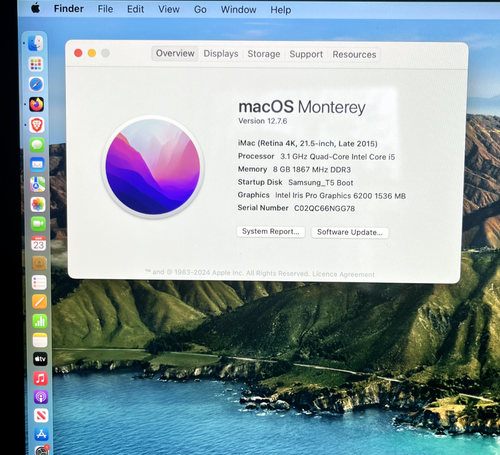This screenshot has width=500, height=455.
Task: Open the Mail app icon
Action: 37,165
